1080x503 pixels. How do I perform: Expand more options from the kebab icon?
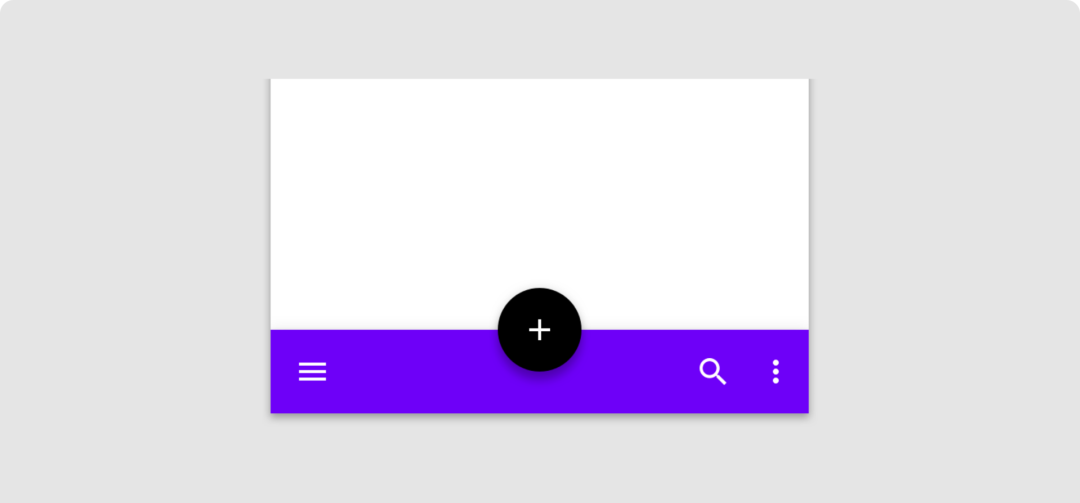[x=776, y=371]
